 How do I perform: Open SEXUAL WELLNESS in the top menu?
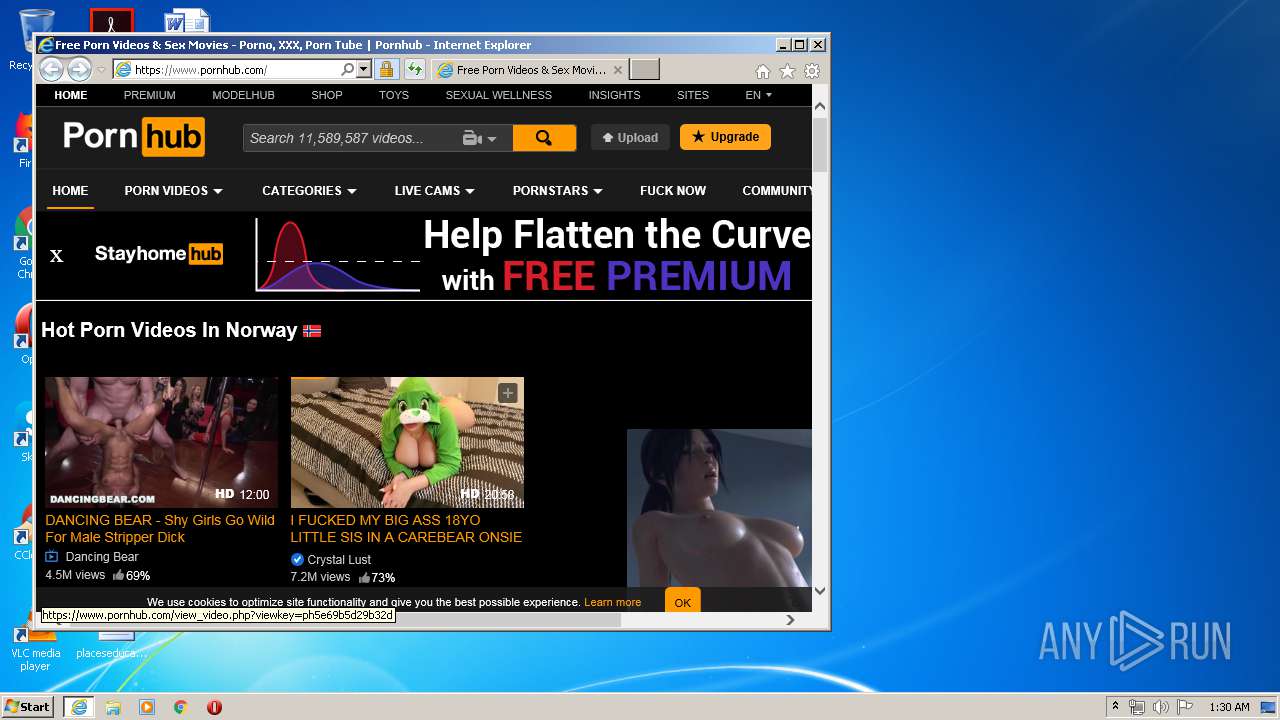pyautogui.click(x=499, y=95)
